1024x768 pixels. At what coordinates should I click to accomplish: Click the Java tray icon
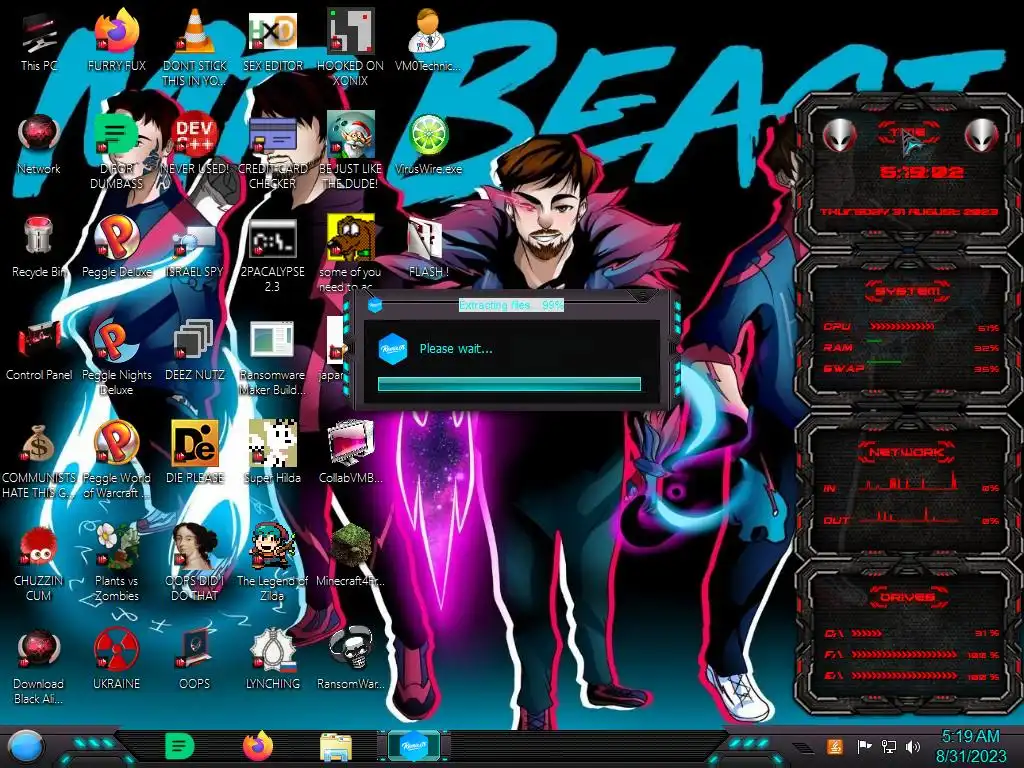point(834,746)
